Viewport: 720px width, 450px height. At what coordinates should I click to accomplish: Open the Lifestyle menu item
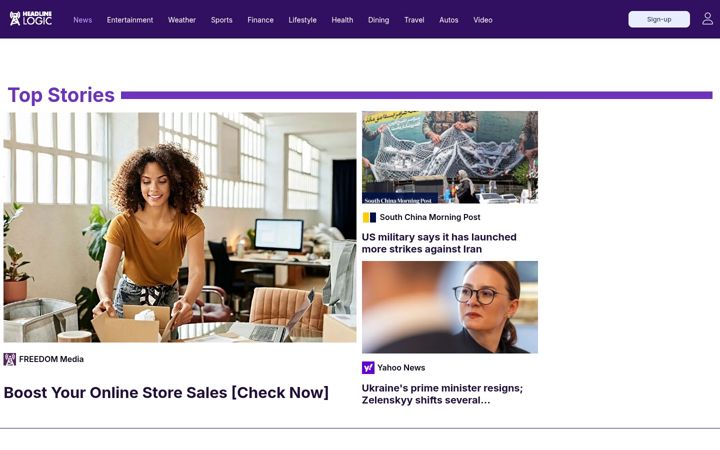click(302, 20)
